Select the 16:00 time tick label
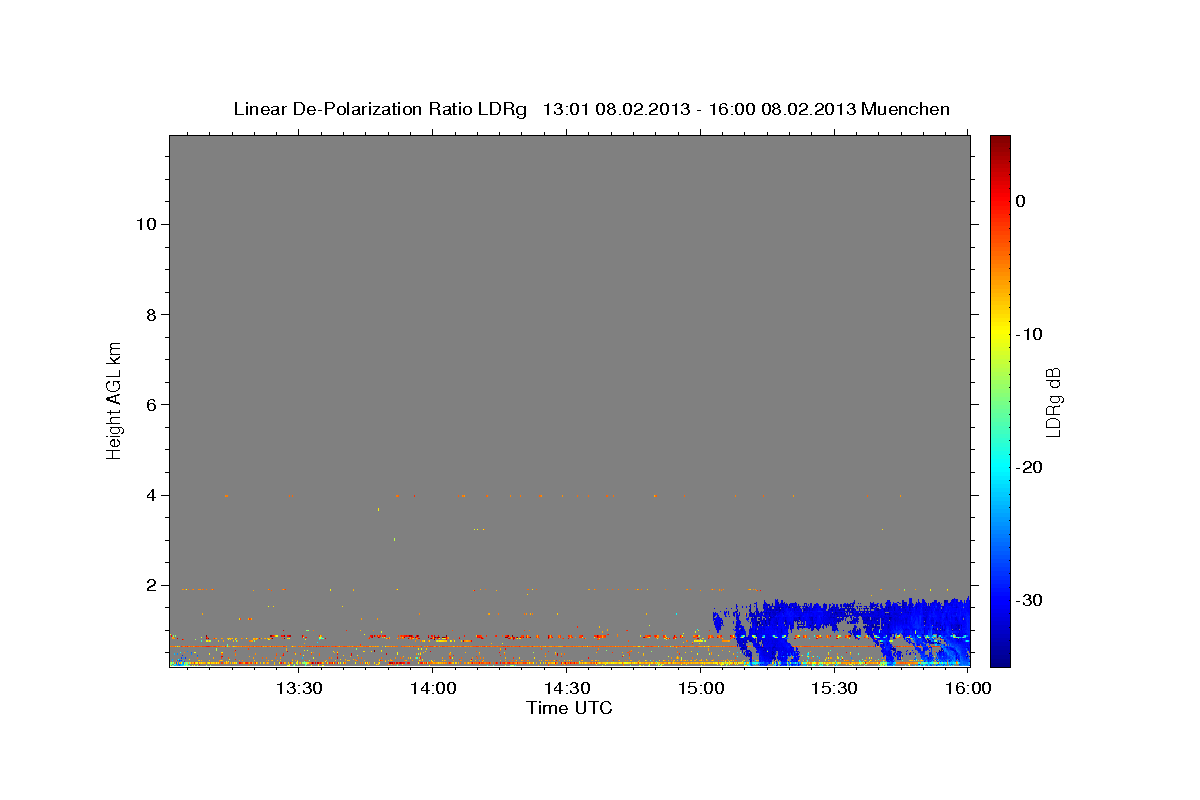Image resolution: width=1200 pixels, height=800 pixels. click(967, 688)
